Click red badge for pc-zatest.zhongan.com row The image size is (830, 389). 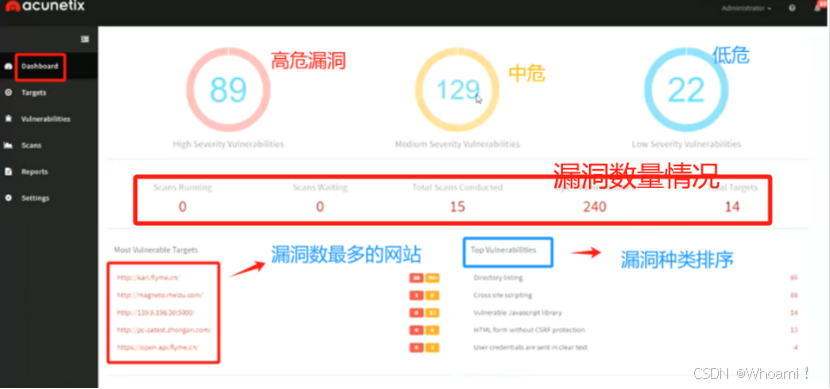tap(417, 330)
